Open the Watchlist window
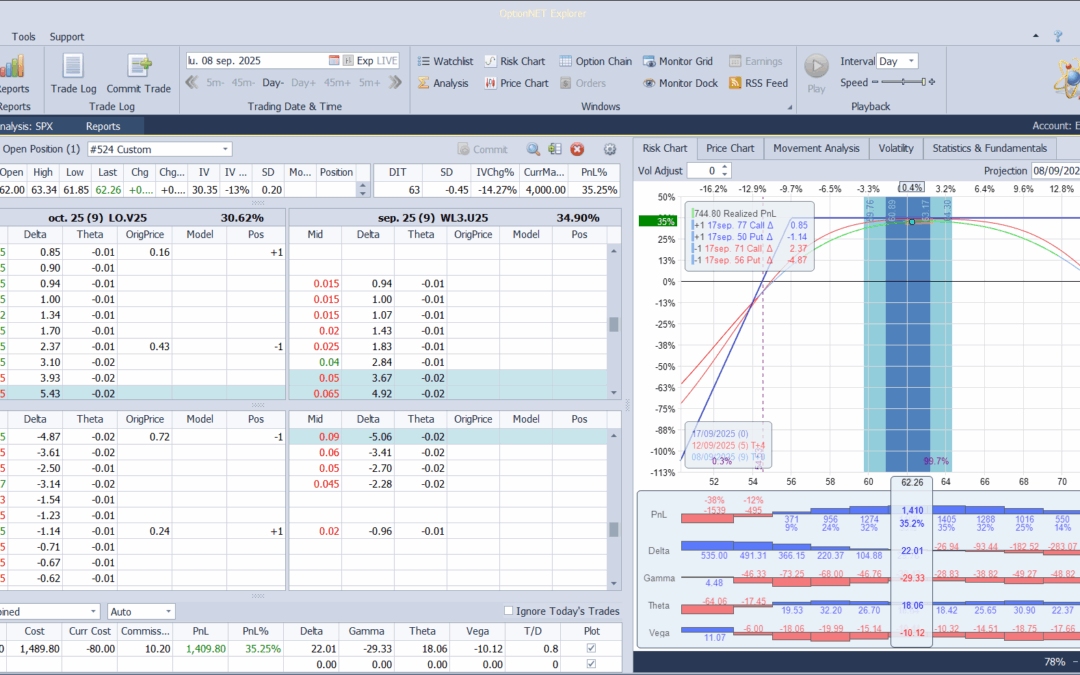1080x675 pixels. [x=446, y=61]
